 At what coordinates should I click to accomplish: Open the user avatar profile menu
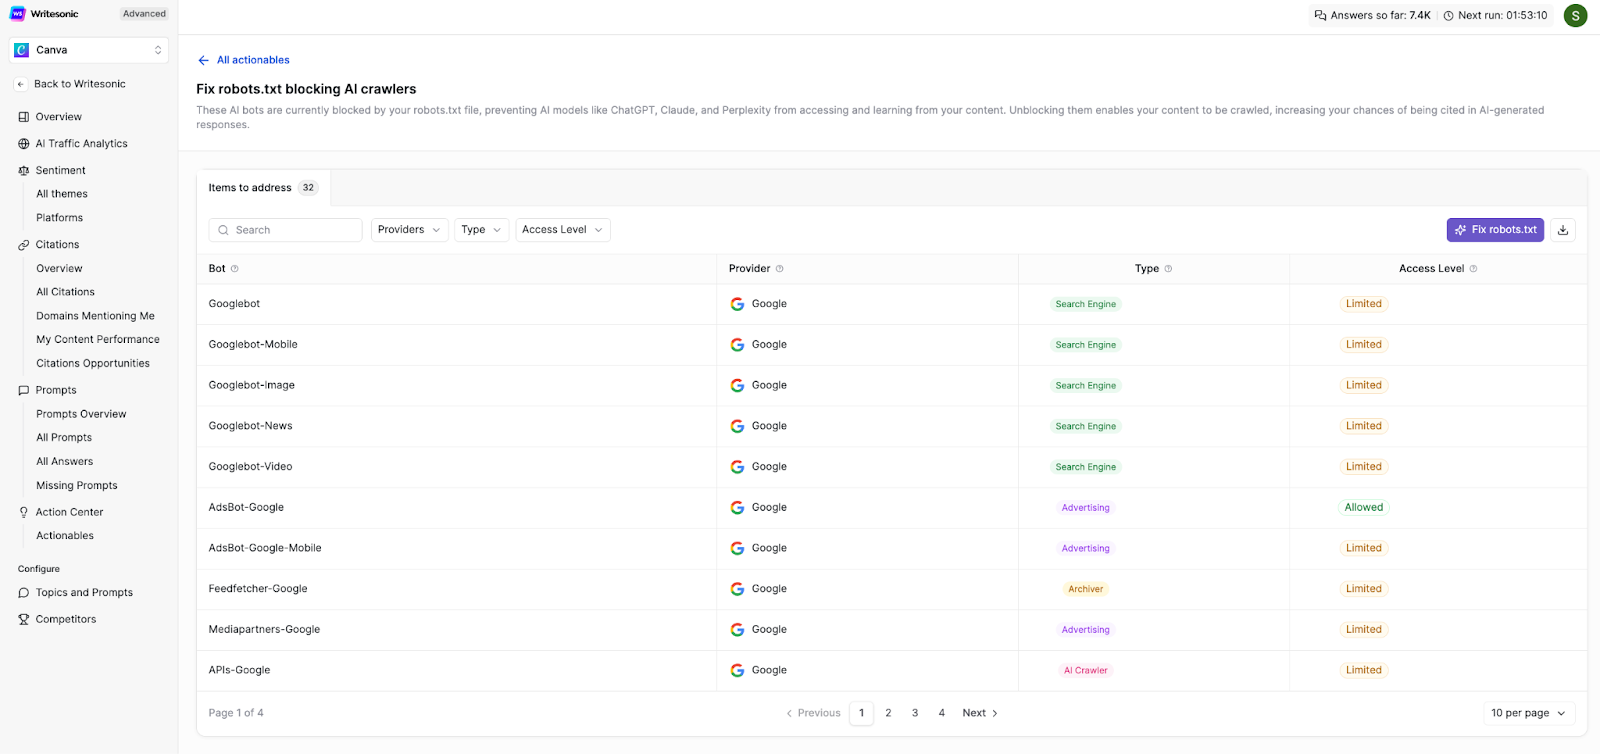[x=1575, y=15]
